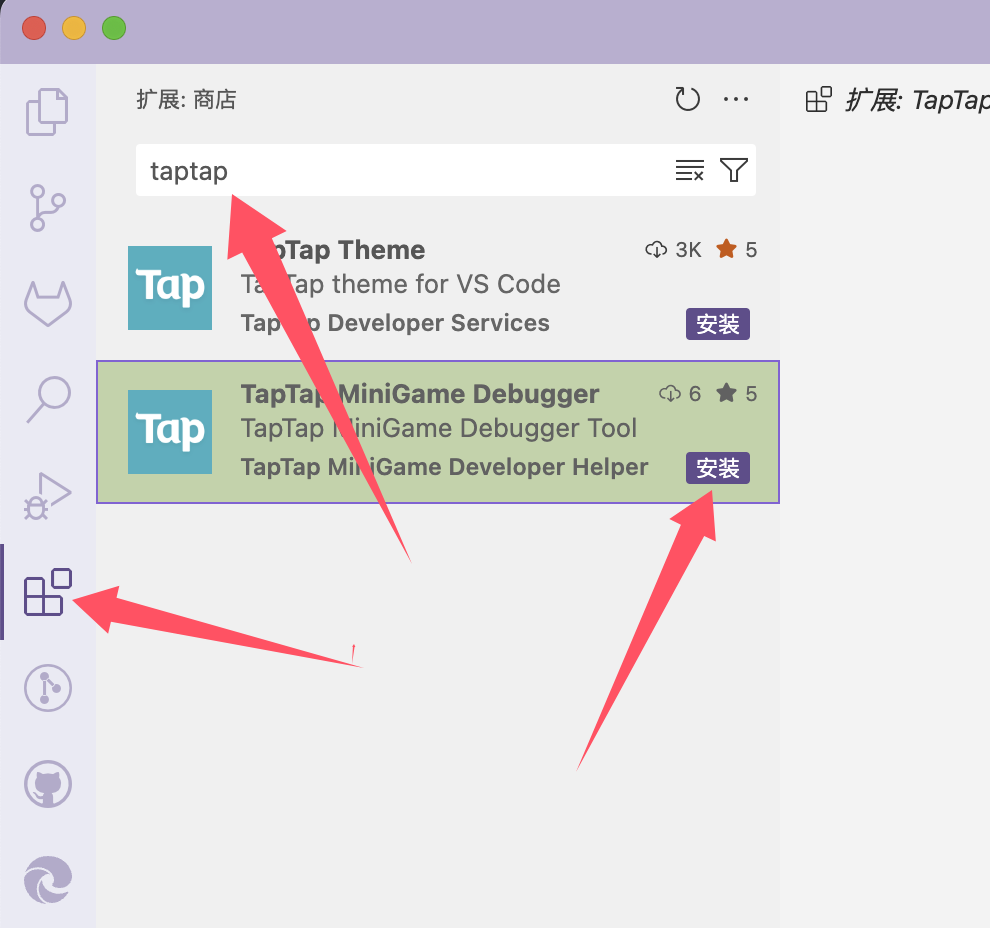The height and width of the screenshot is (928, 990).
Task: Click publisher 'TapTap MiniGame Developer Helper'
Action: coord(444,467)
